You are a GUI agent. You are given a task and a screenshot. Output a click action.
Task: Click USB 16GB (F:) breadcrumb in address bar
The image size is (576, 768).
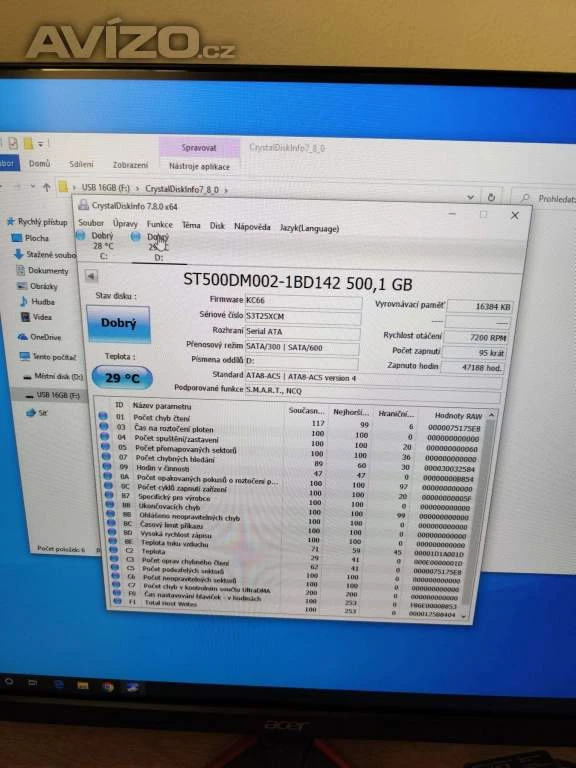(x=105, y=188)
